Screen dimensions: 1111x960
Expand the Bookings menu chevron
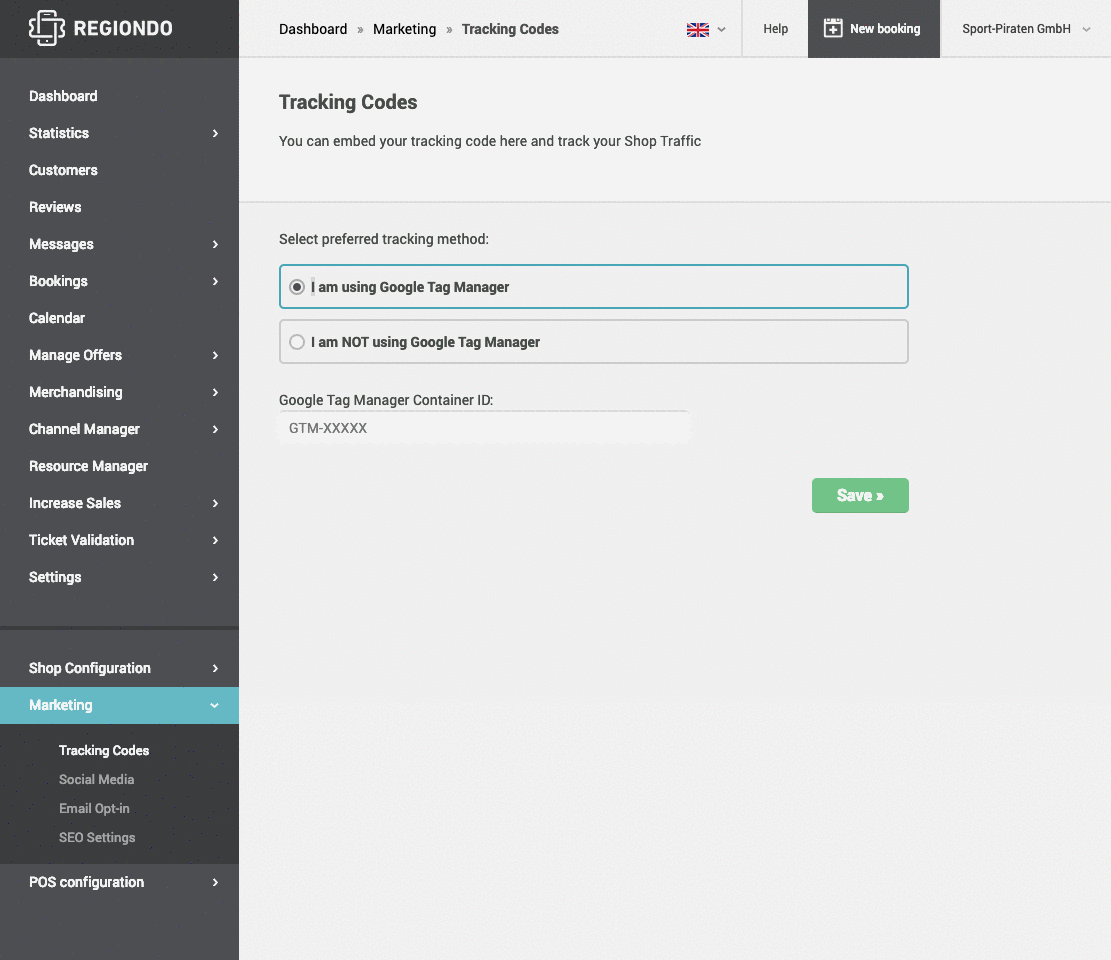click(x=215, y=281)
